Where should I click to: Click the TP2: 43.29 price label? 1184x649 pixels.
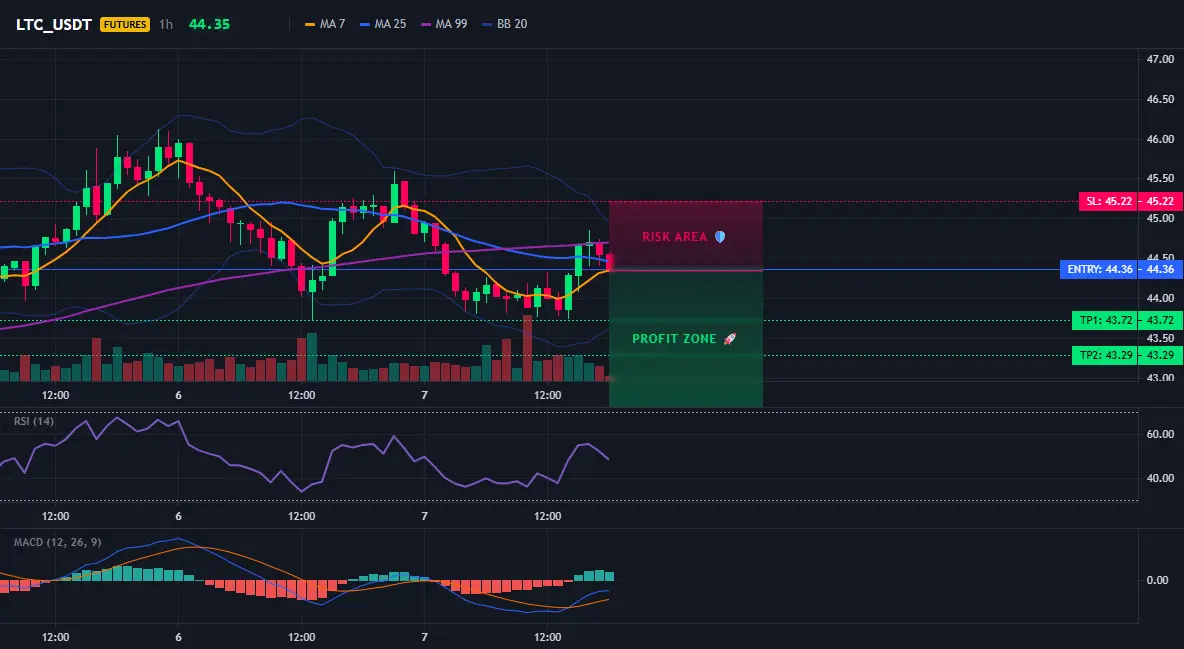1105,355
